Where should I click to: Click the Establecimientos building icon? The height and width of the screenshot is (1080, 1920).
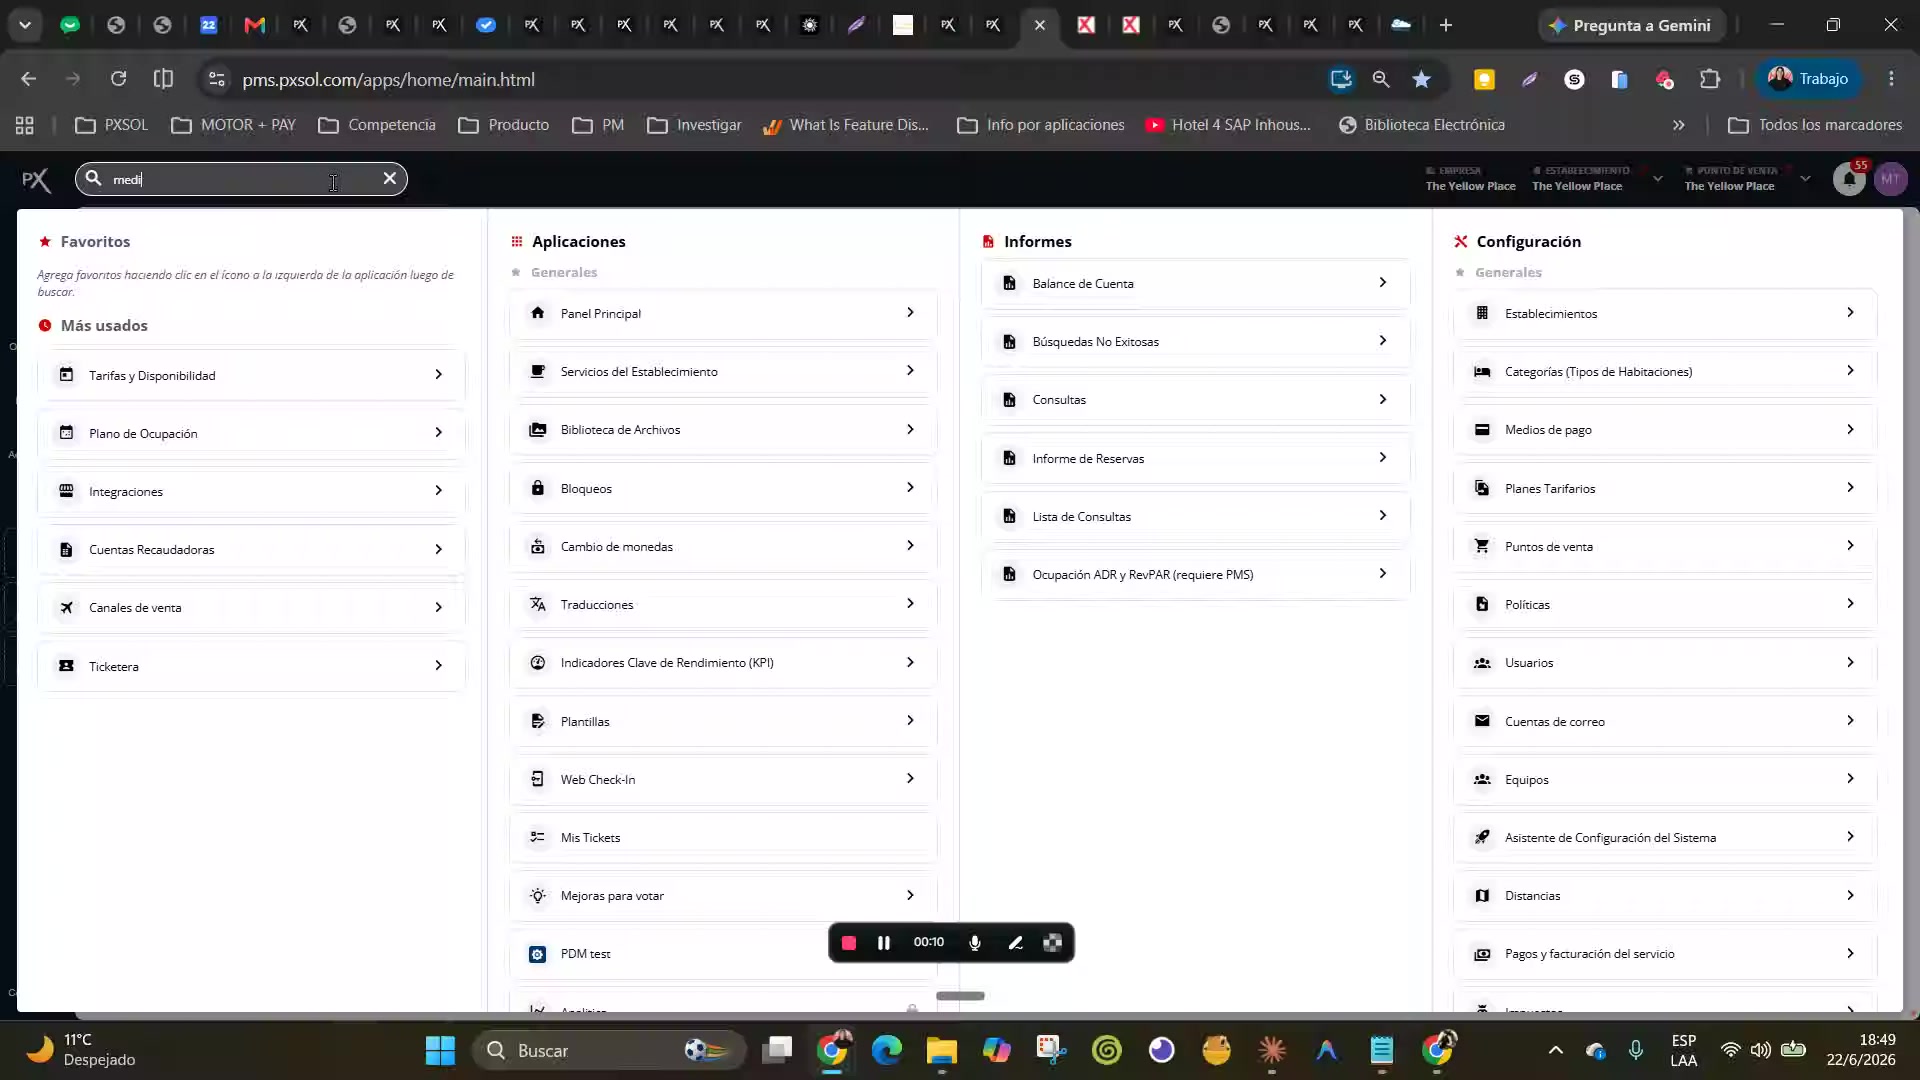point(1482,313)
